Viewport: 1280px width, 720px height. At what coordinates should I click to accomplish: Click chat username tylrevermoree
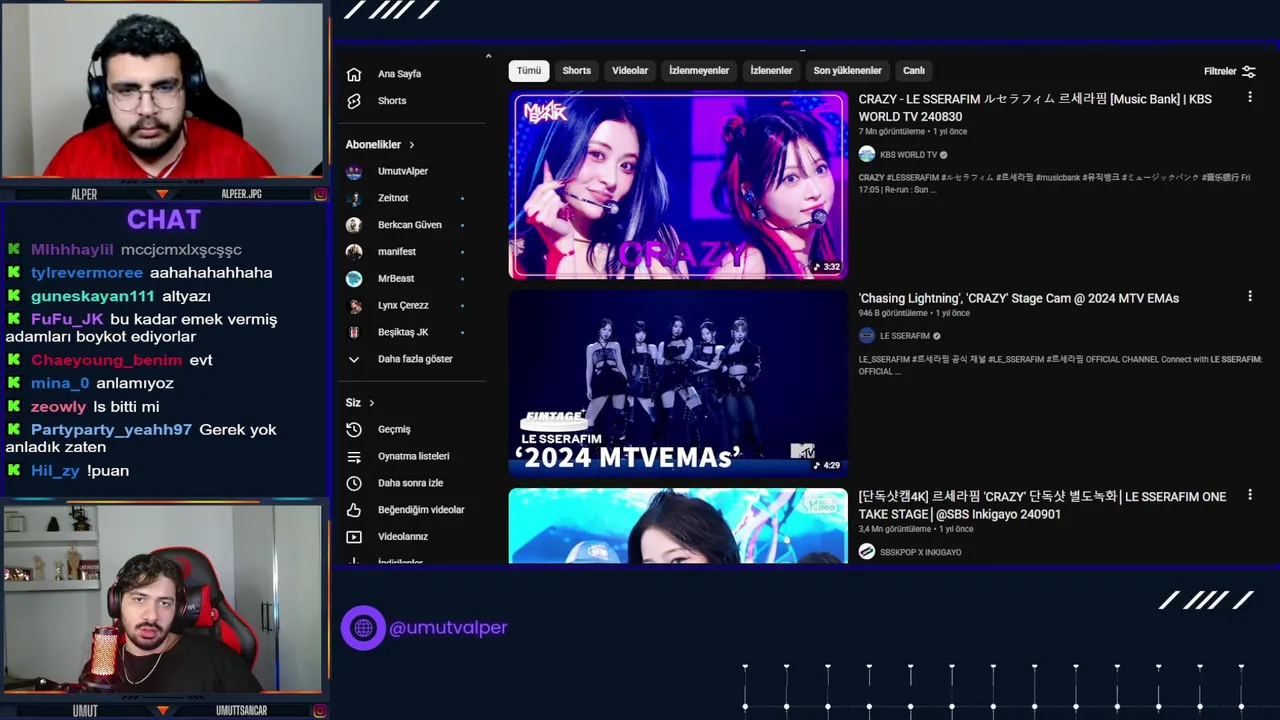coord(87,273)
